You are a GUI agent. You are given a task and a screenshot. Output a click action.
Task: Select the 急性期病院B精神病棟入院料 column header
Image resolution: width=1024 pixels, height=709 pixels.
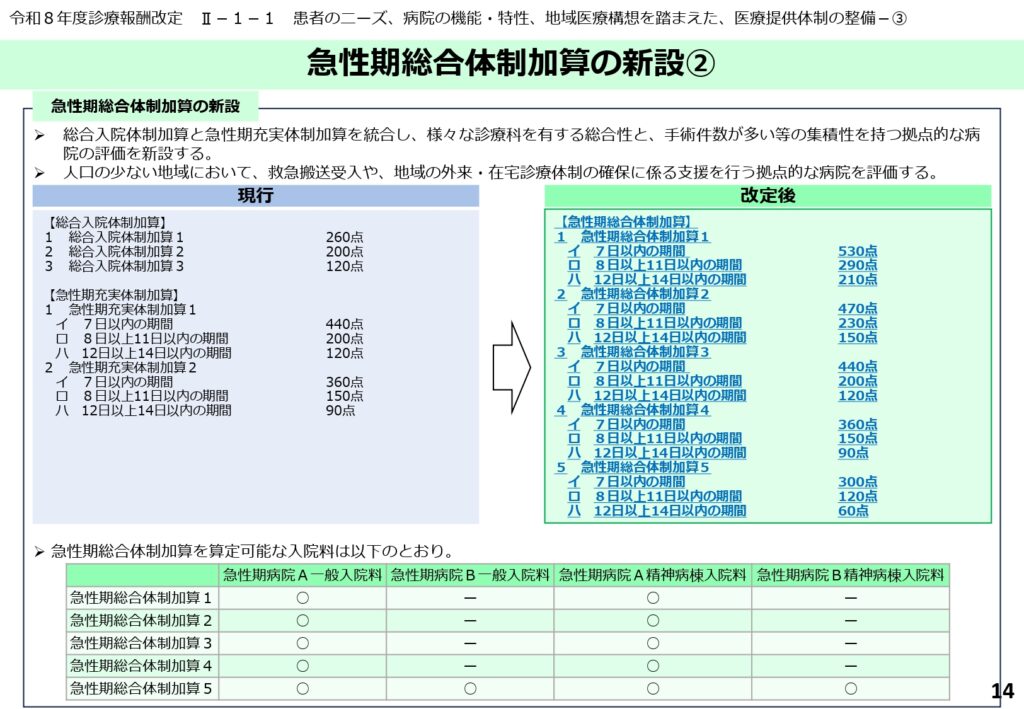[x=850, y=575]
